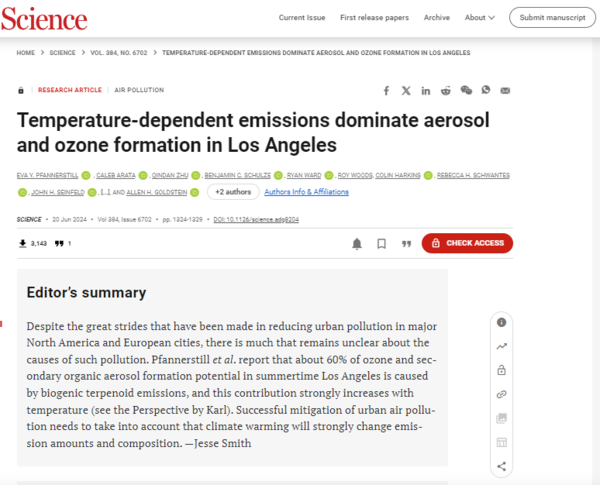Image resolution: width=600 pixels, height=485 pixels.
Task: Share article on Facebook
Action: [387, 90]
